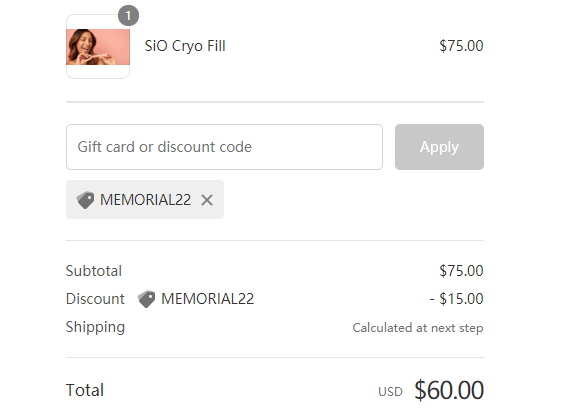Viewport: 570px width, 415px height.
Task: Click the Apply button
Action: pos(439,147)
